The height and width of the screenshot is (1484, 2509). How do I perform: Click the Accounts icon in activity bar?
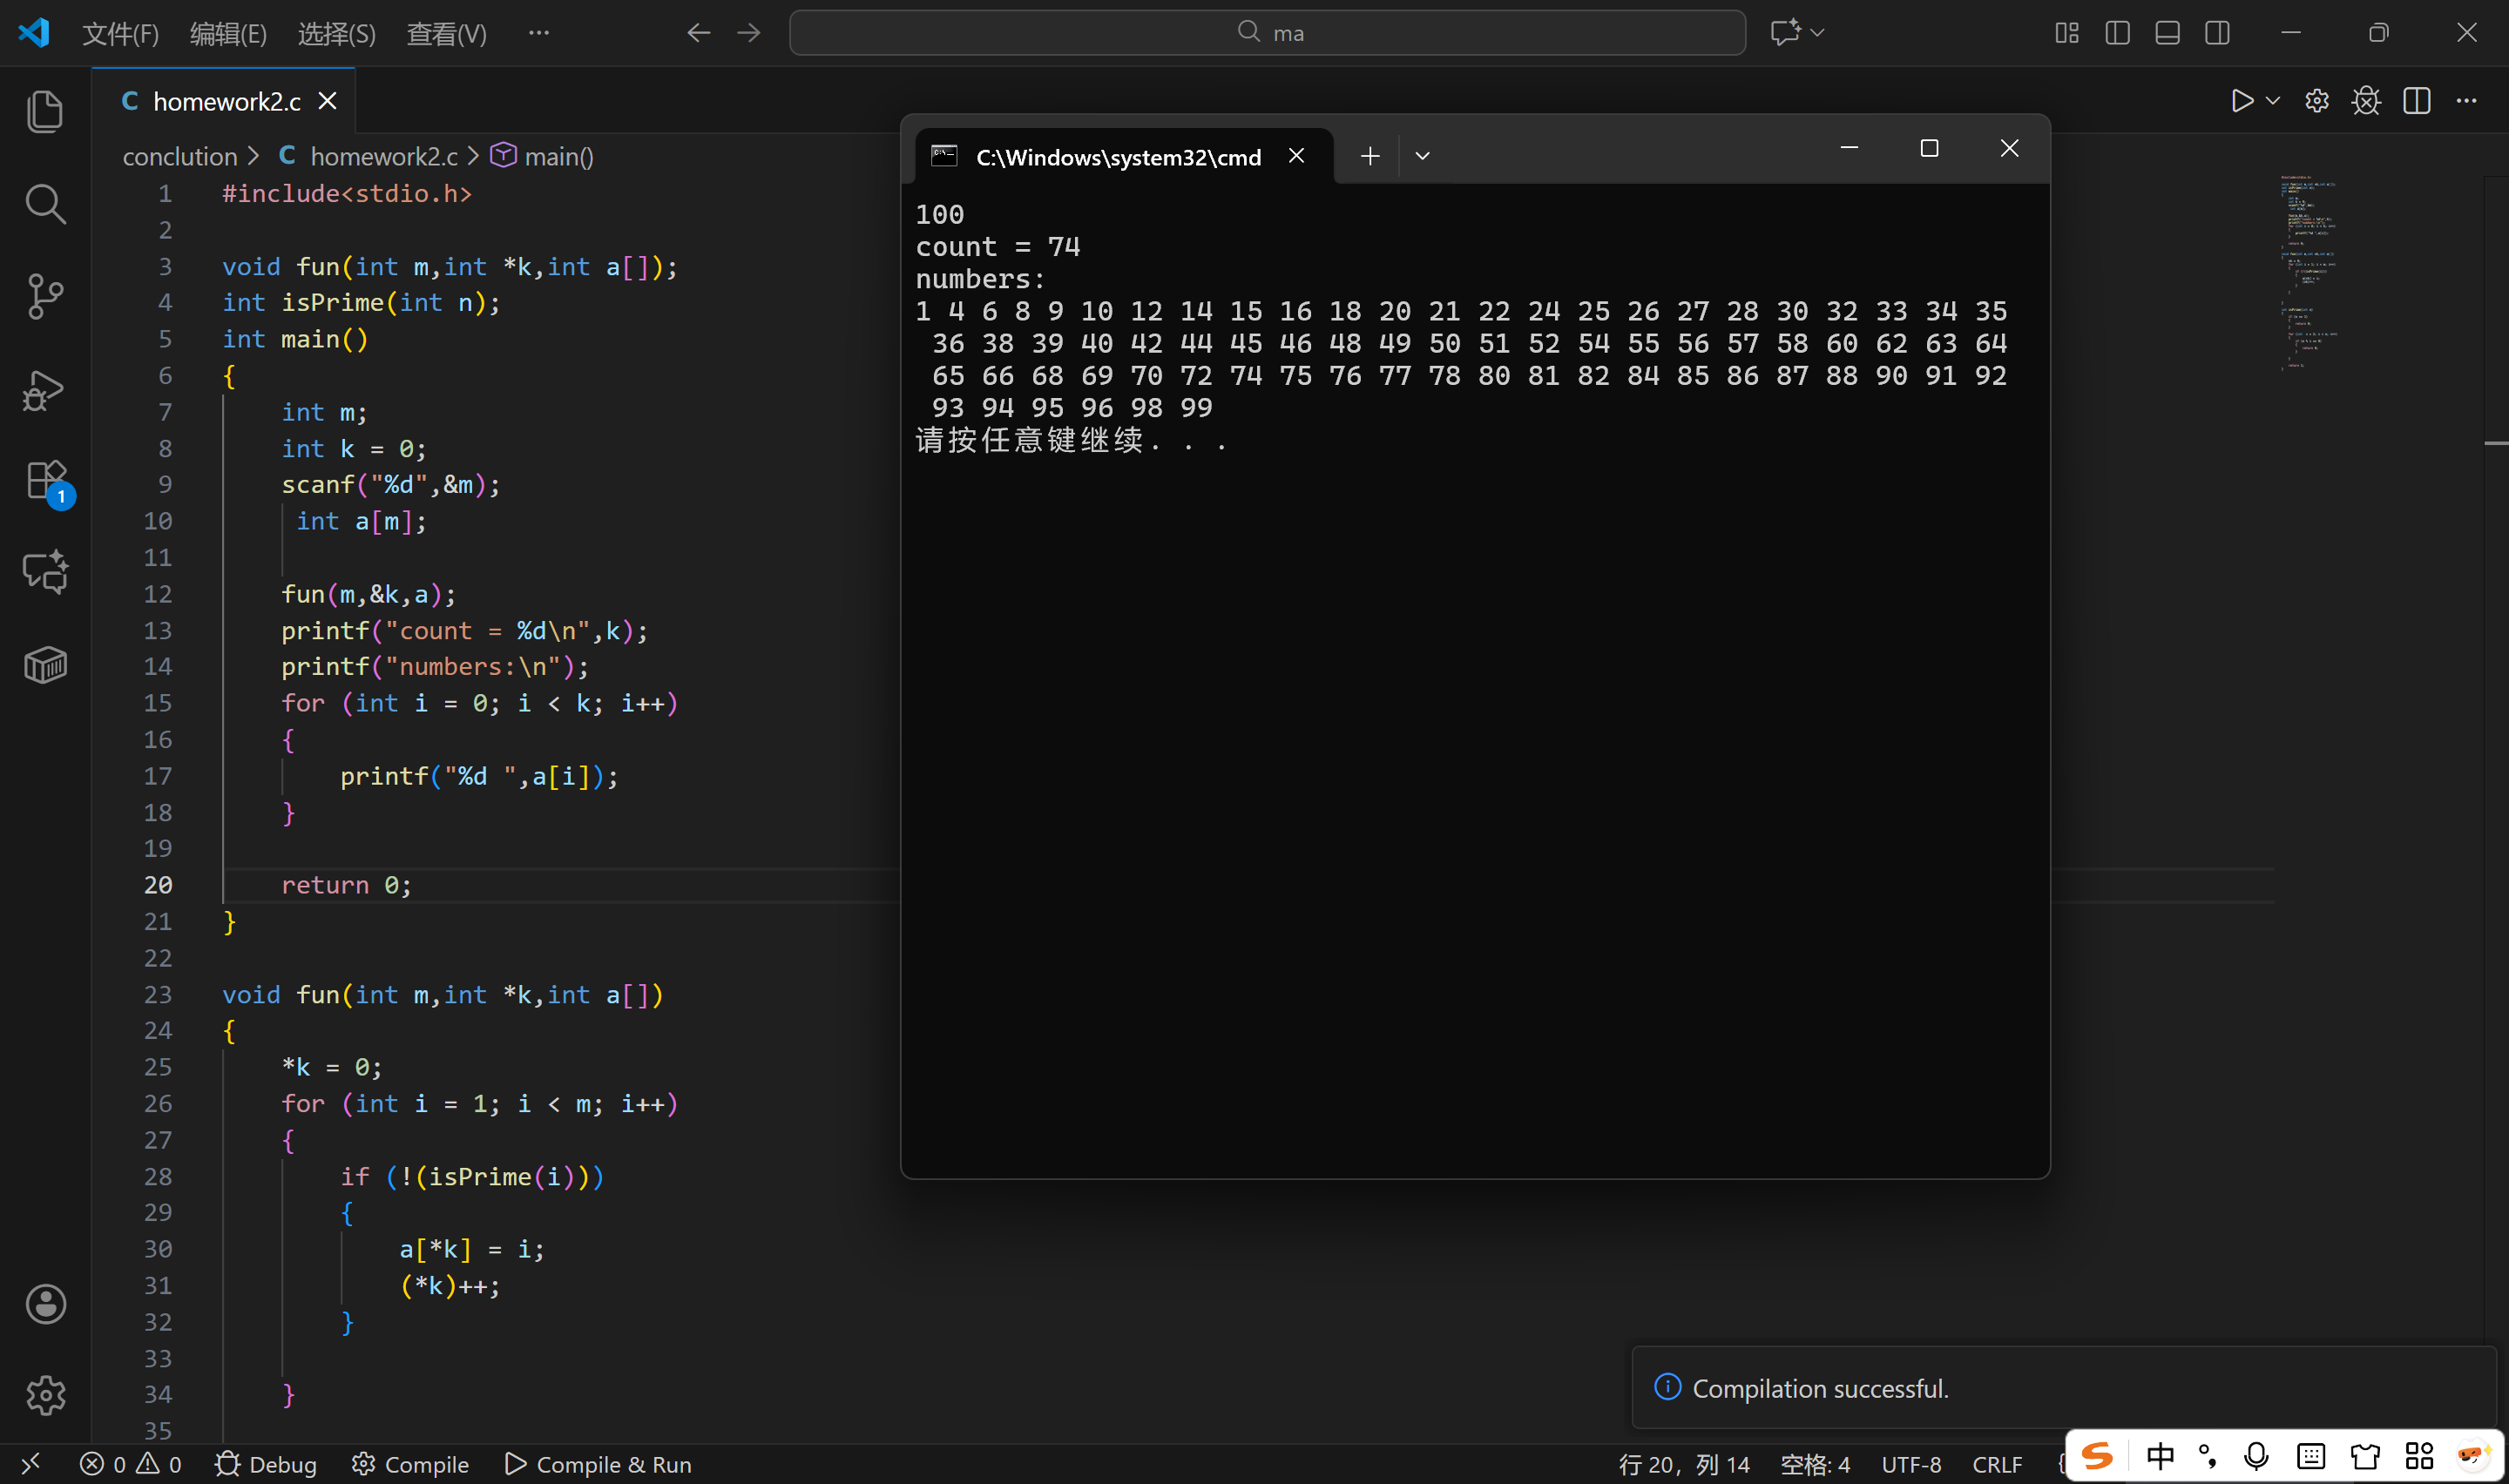click(45, 1304)
